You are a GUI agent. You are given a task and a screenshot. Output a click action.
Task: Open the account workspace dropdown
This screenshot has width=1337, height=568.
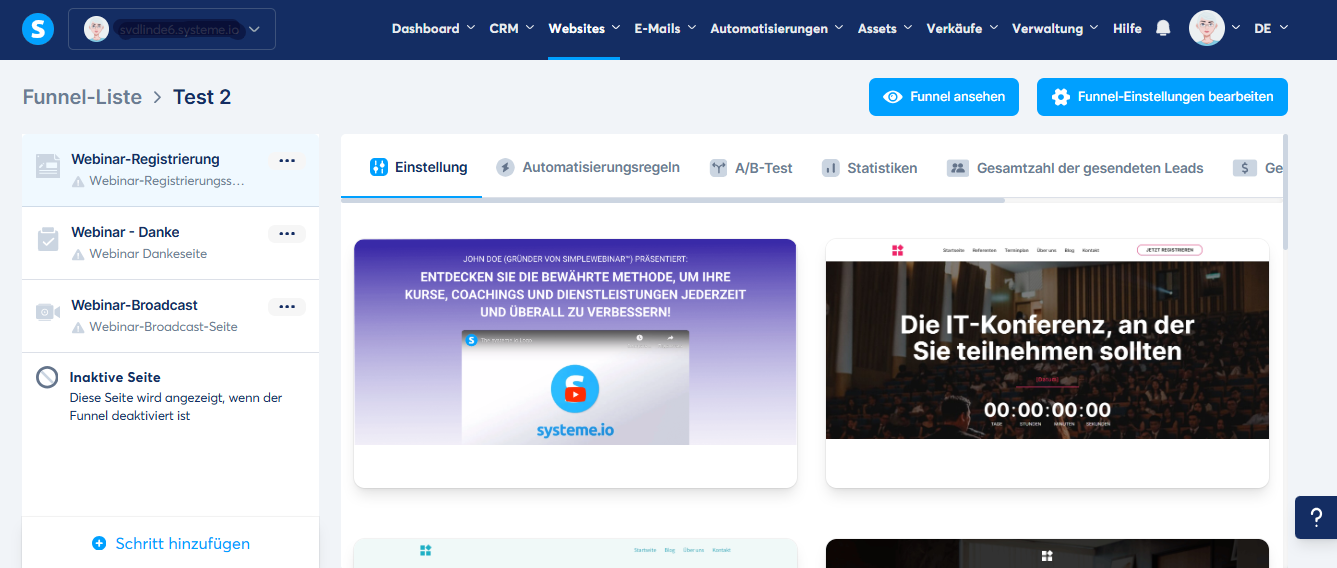click(172, 29)
